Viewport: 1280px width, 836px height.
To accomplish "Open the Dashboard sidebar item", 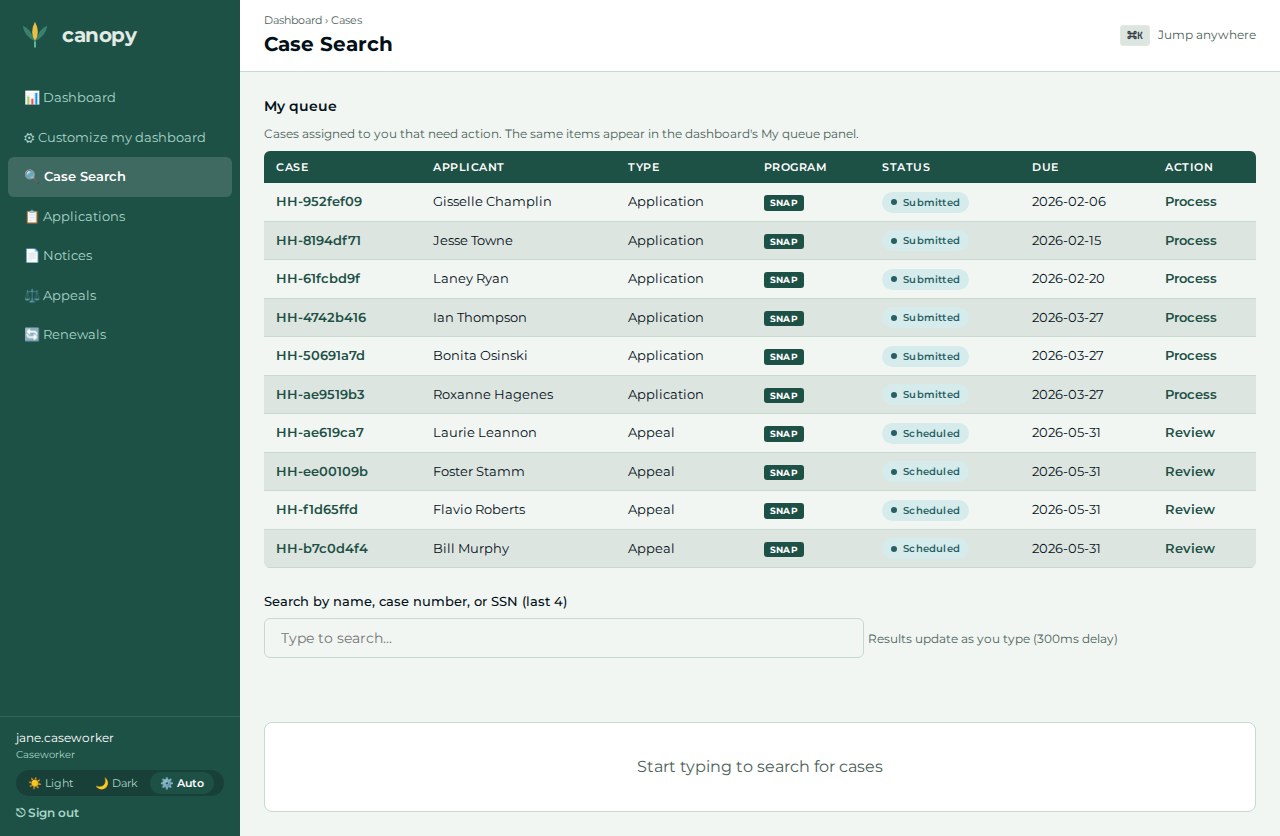I will [120, 98].
